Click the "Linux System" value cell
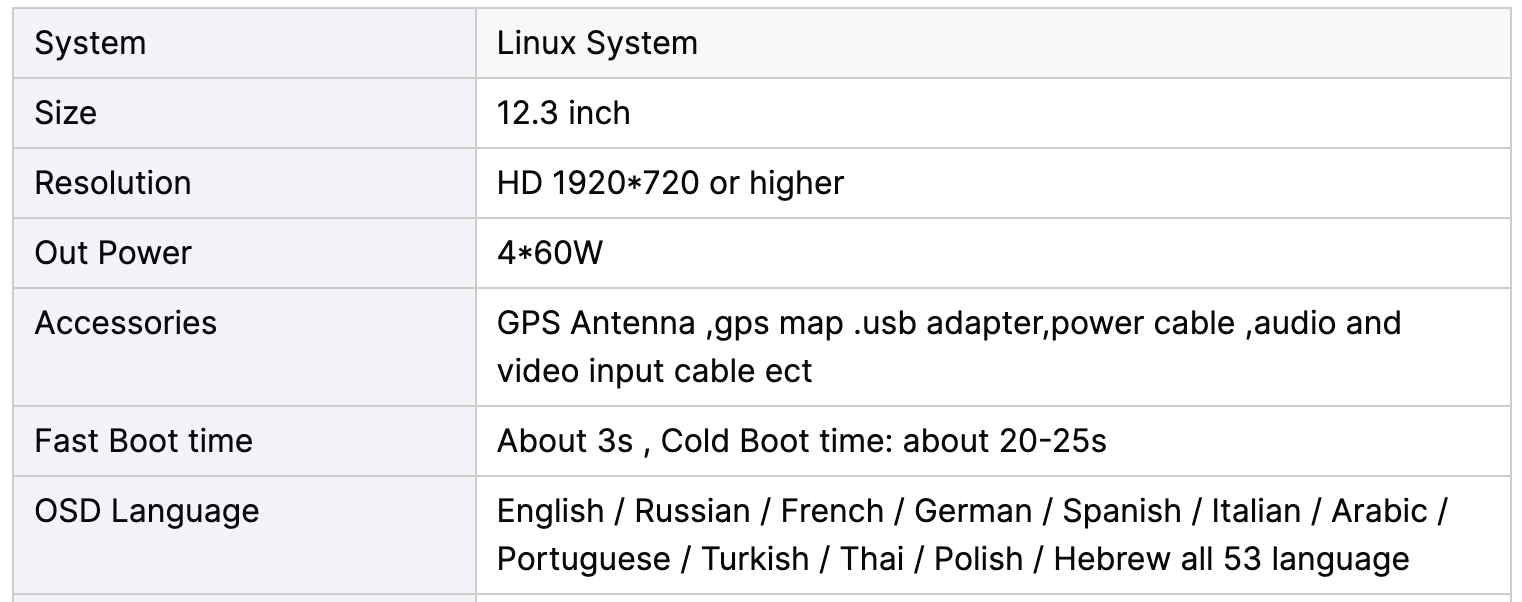The width and height of the screenshot is (1522, 602). [597, 44]
